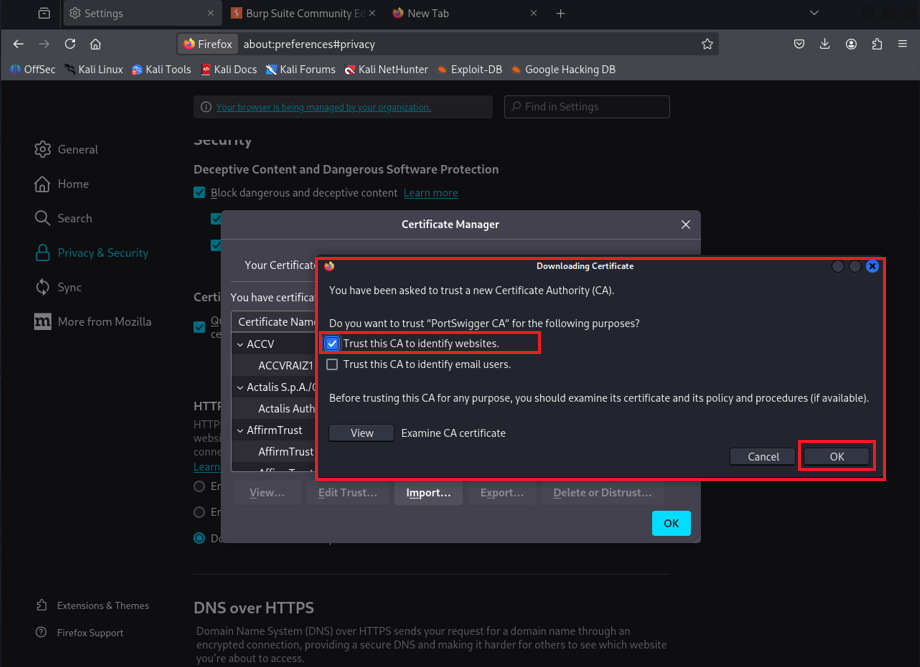Open the Kali Tools bookmark

tap(161, 69)
